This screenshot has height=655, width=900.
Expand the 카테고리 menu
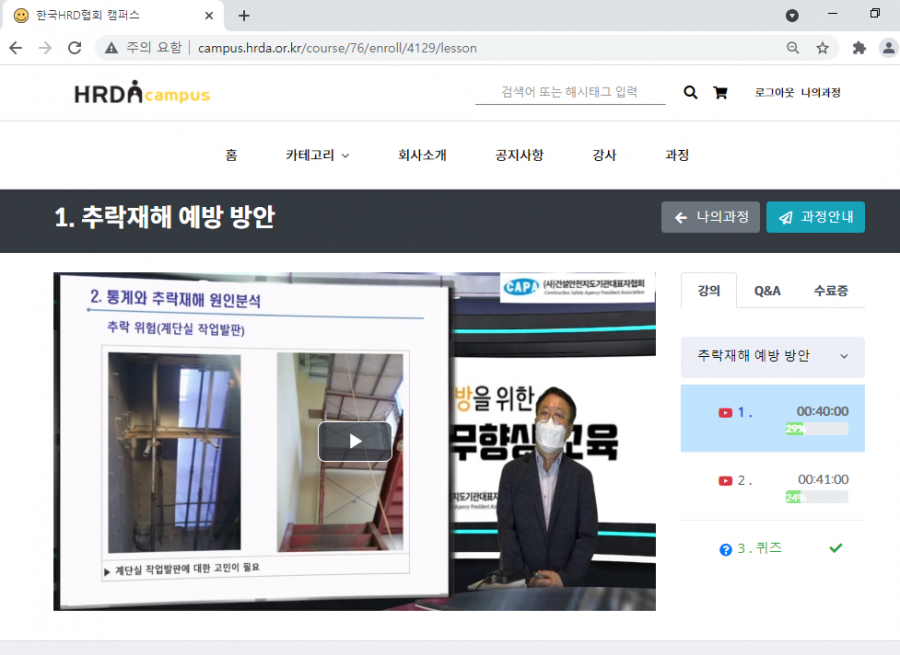click(x=317, y=155)
